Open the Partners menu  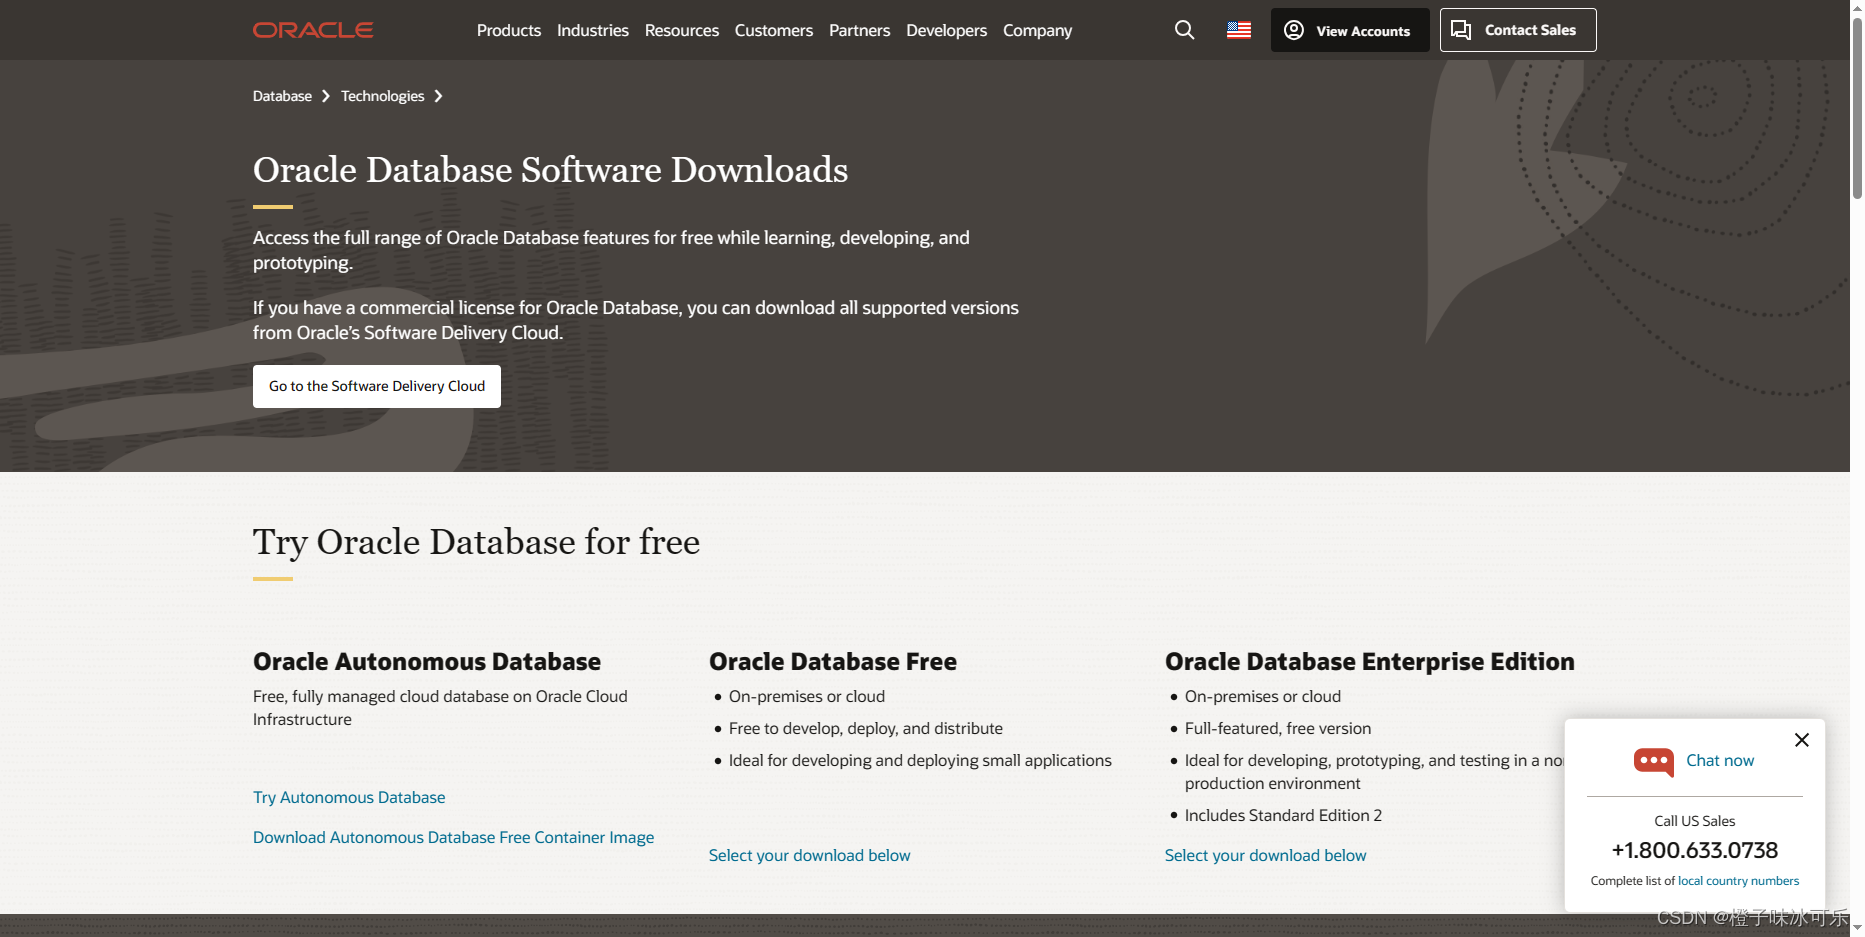[x=859, y=30]
